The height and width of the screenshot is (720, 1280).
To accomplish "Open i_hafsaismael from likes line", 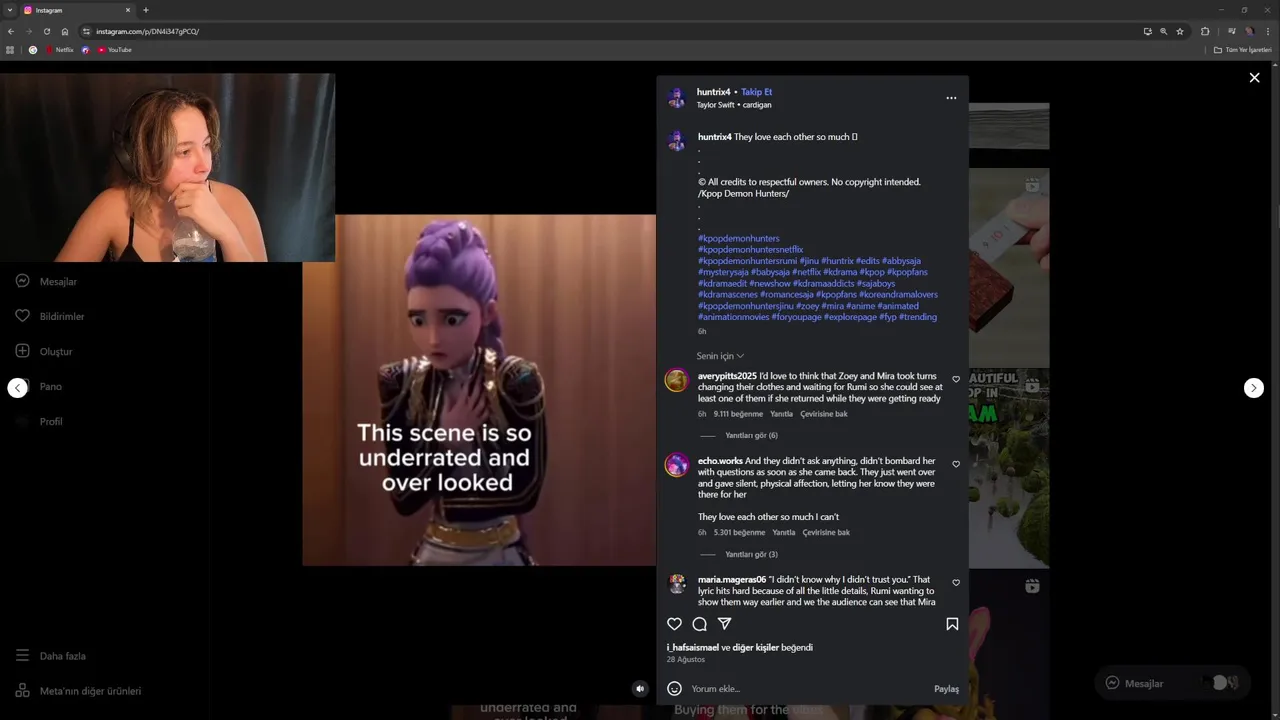I will (x=693, y=648).
